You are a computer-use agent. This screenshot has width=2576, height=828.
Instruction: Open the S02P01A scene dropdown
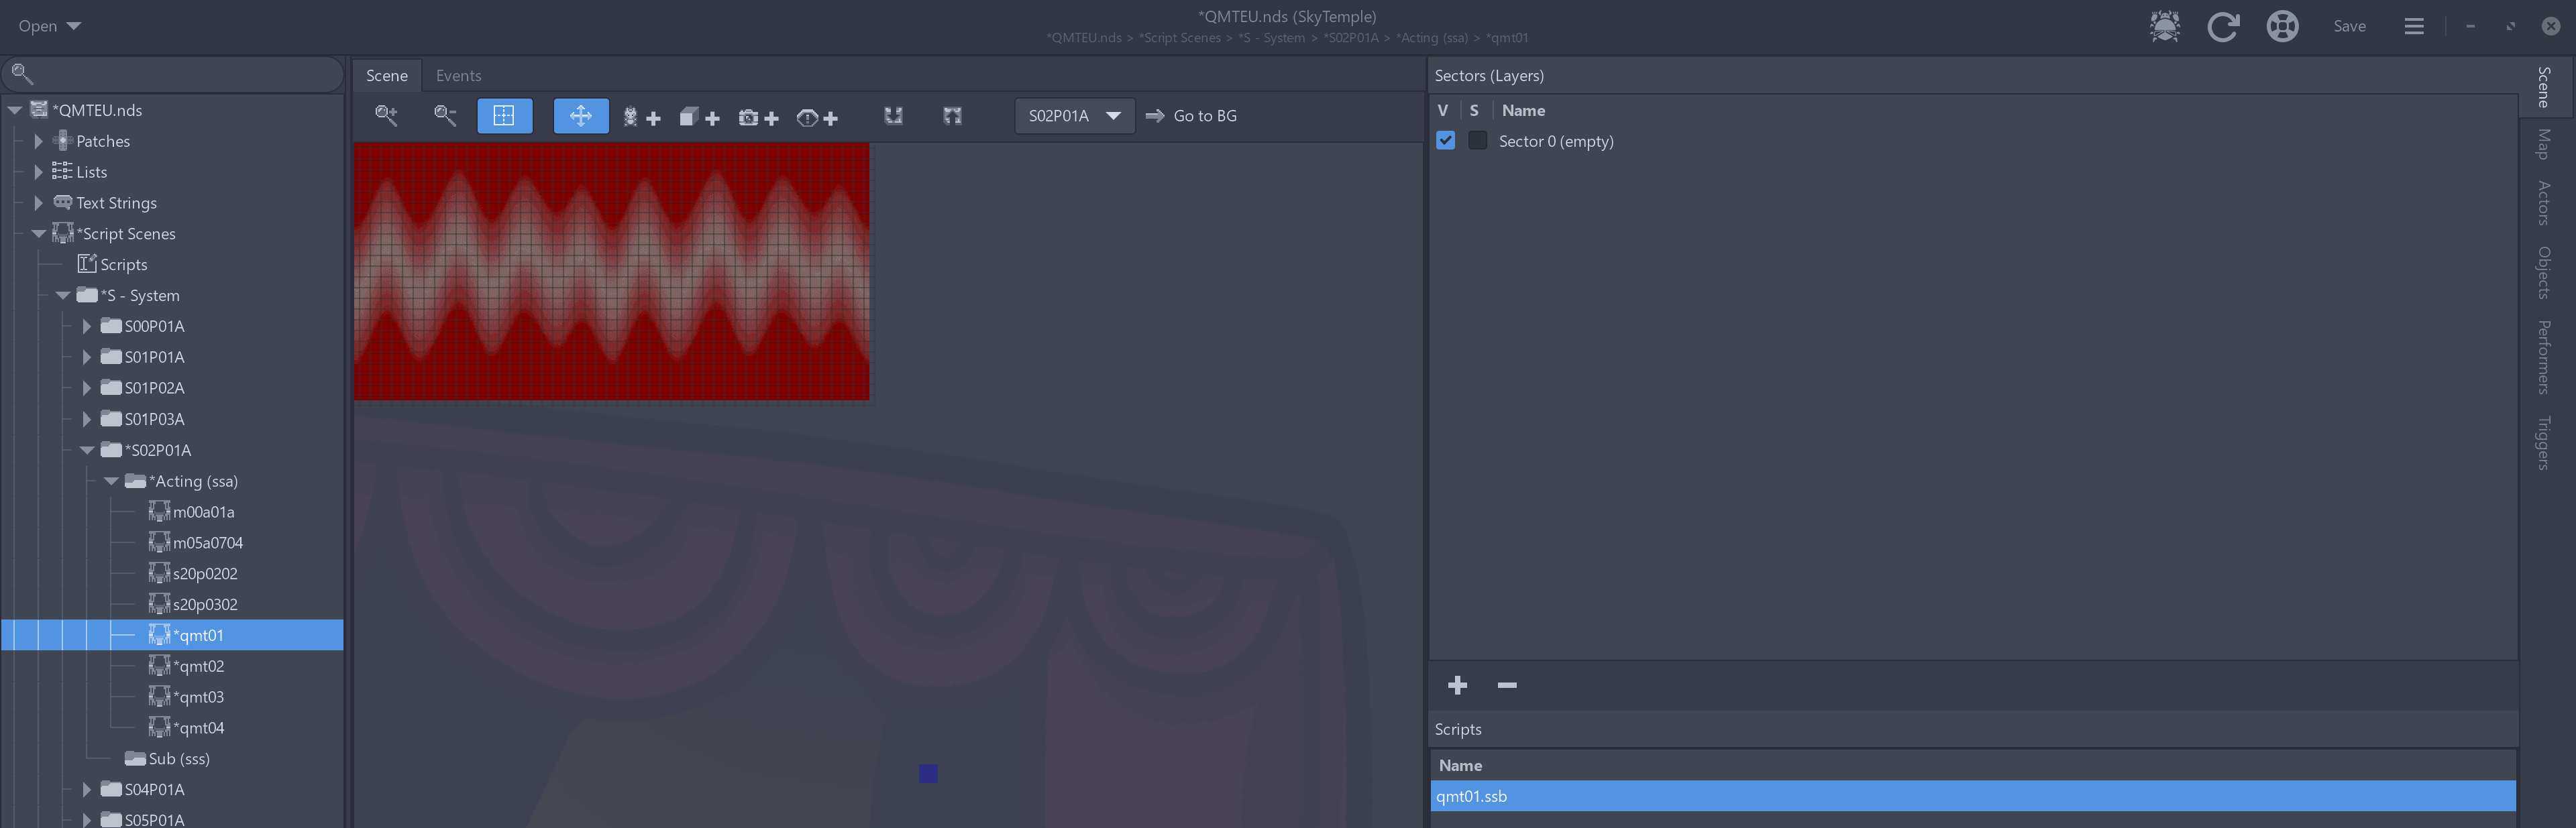click(x=1074, y=116)
